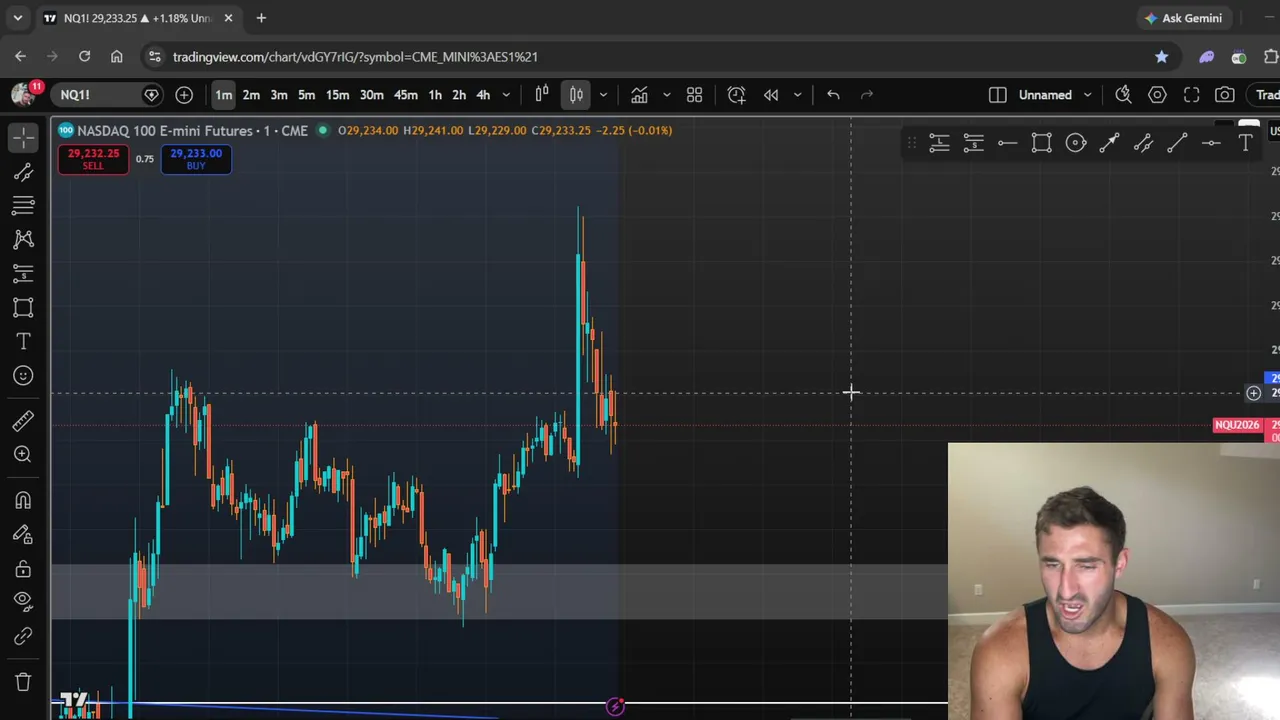
Task: Select the geometric shapes tool in left sidebar
Action: 23,307
